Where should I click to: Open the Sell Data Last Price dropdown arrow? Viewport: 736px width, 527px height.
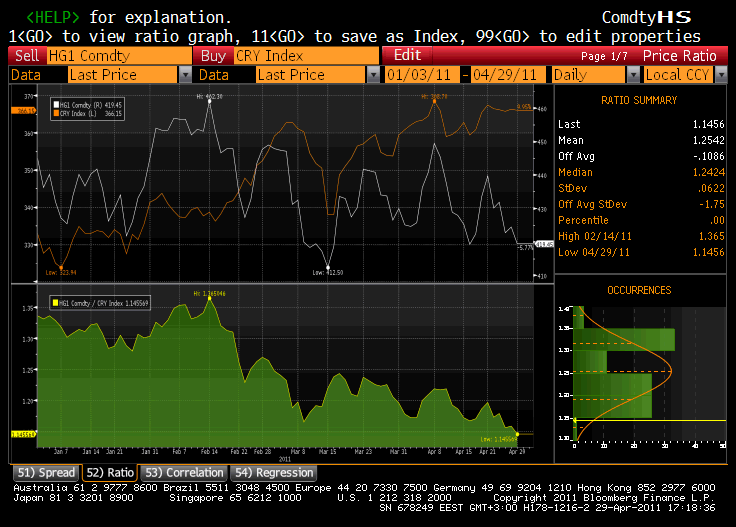pyautogui.click(x=185, y=75)
